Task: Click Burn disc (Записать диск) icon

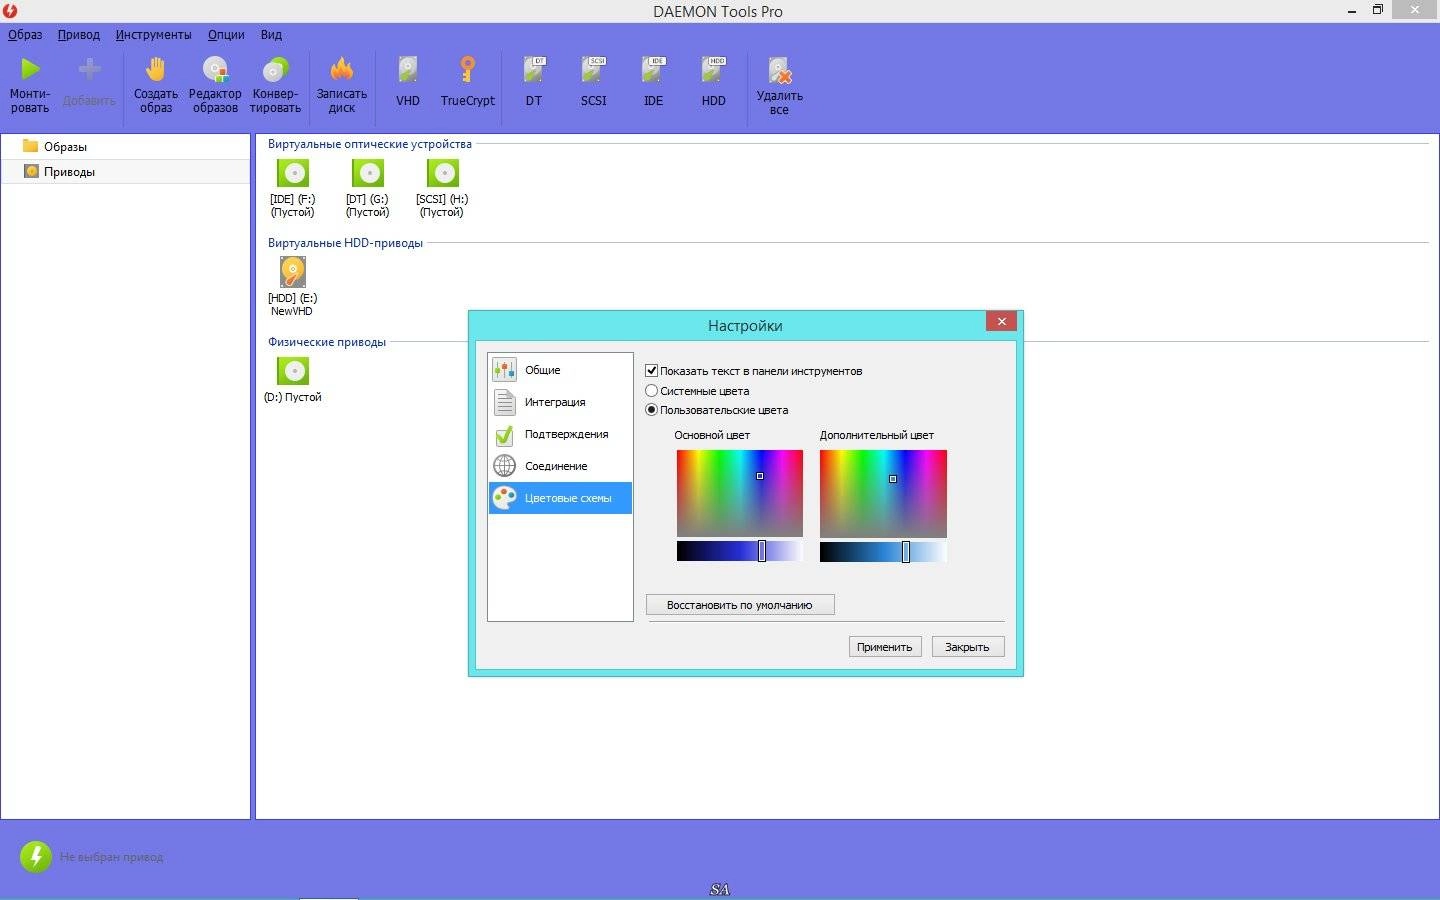Action: tap(342, 69)
